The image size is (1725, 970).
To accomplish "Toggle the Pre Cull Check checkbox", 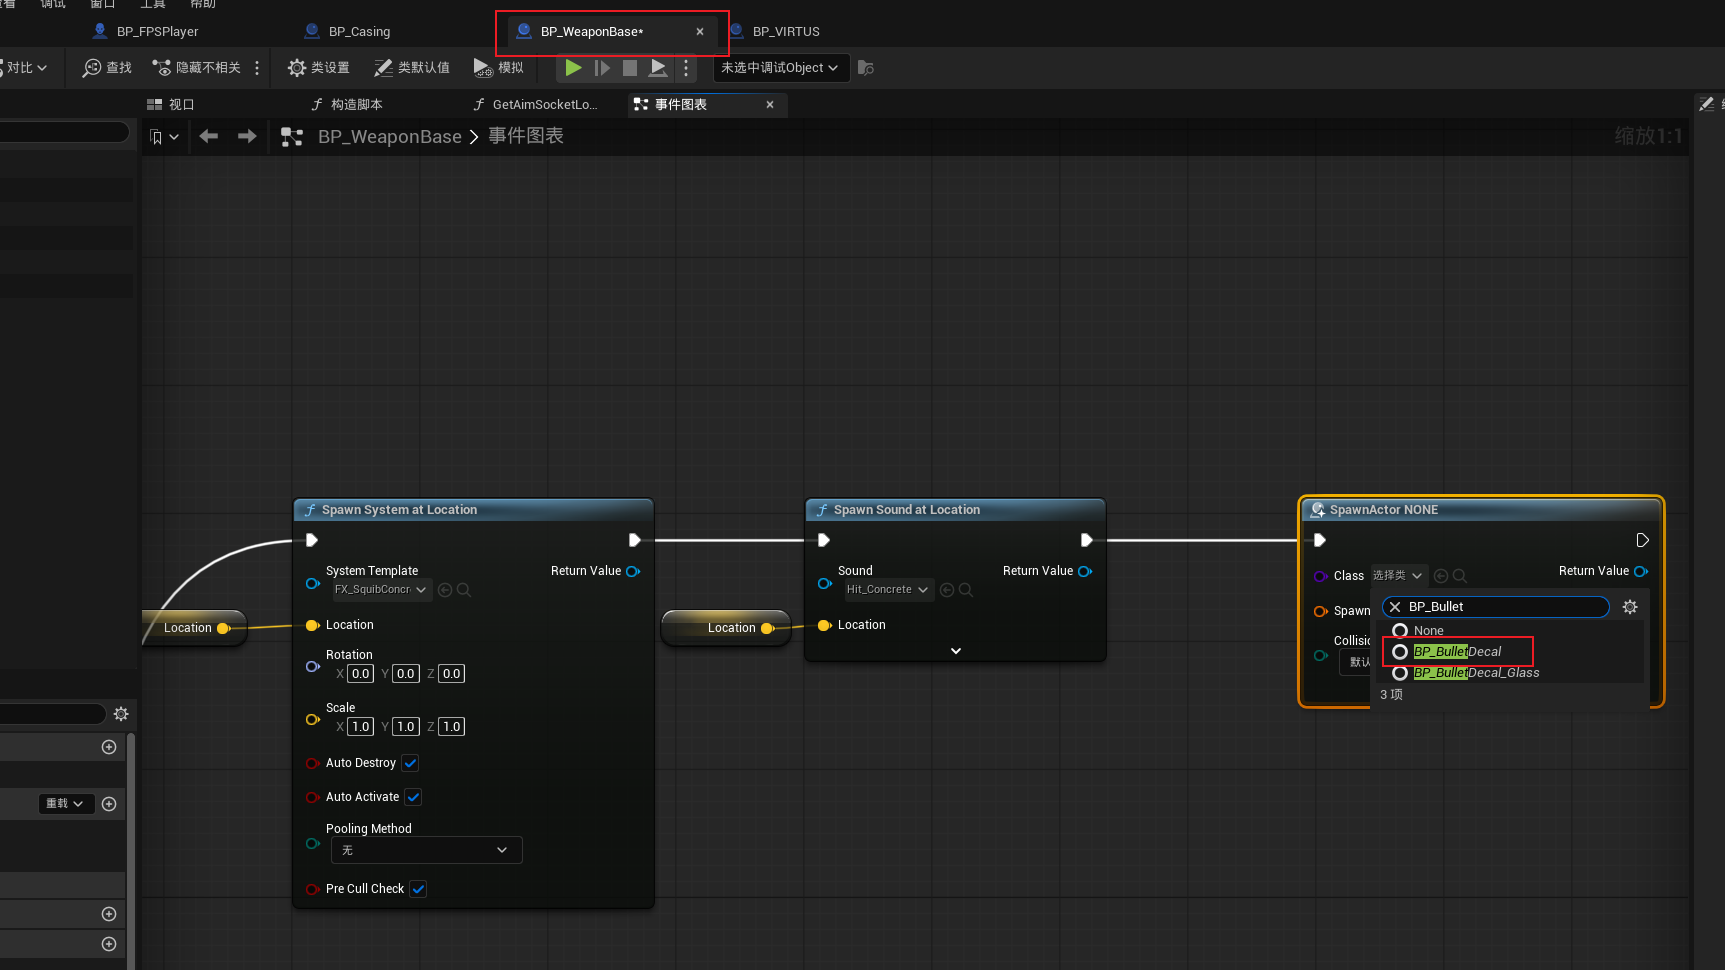I will coord(419,889).
